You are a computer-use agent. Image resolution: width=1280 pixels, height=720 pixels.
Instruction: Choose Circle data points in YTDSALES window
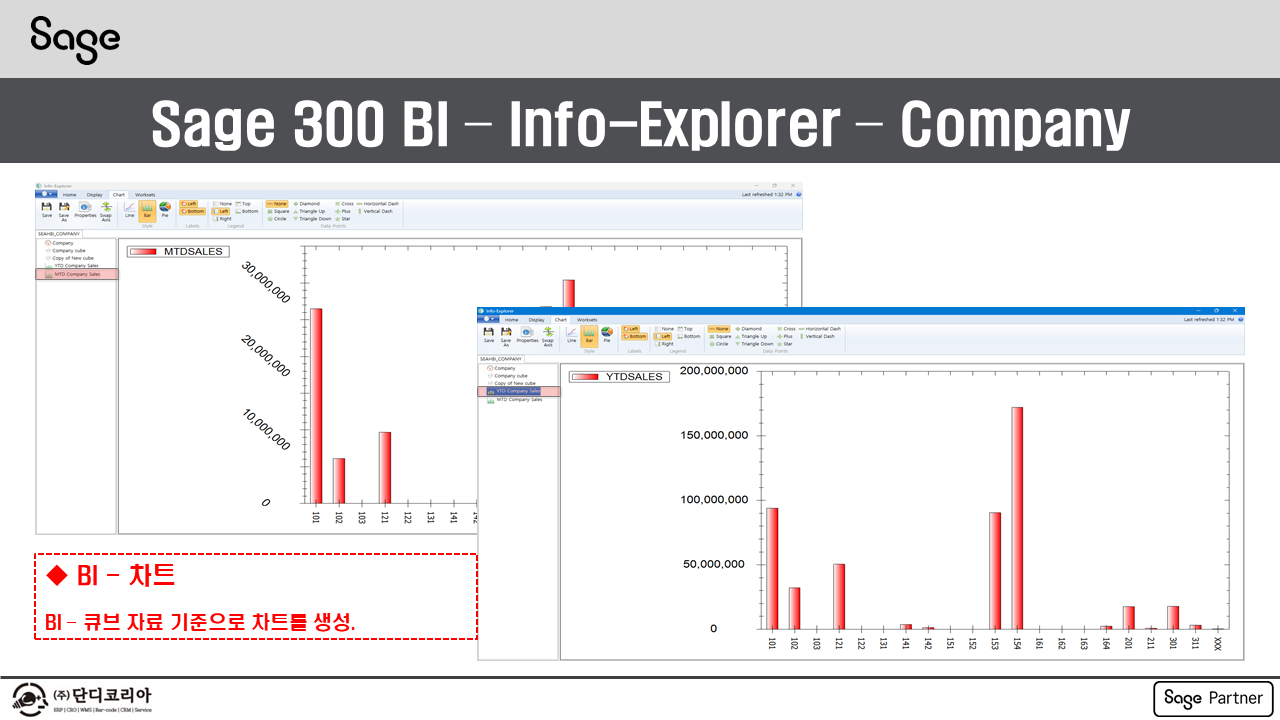[718, 344]
